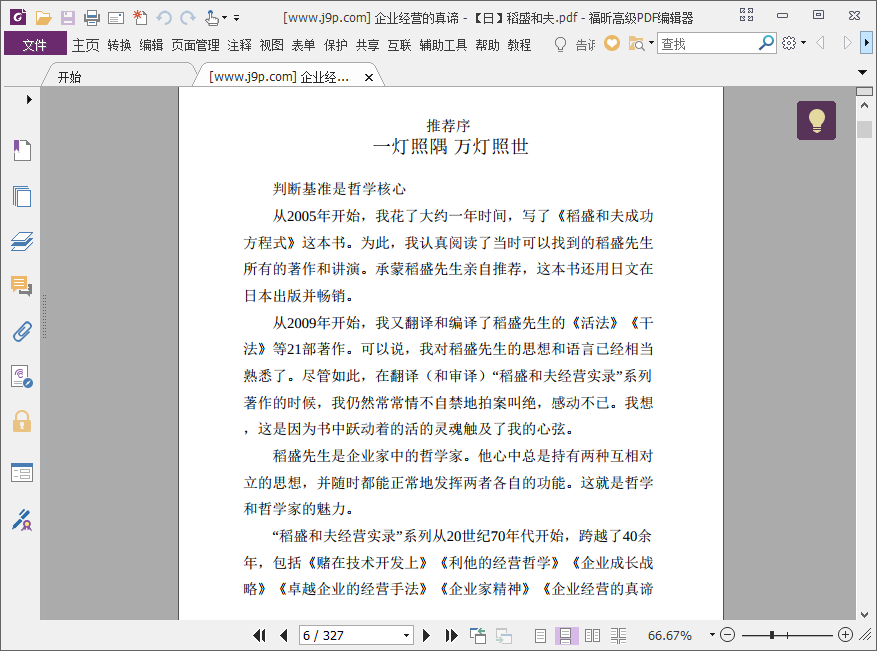877x651 pixels.
Task: Enable single page view mode
Action: (x=540, y=635)
